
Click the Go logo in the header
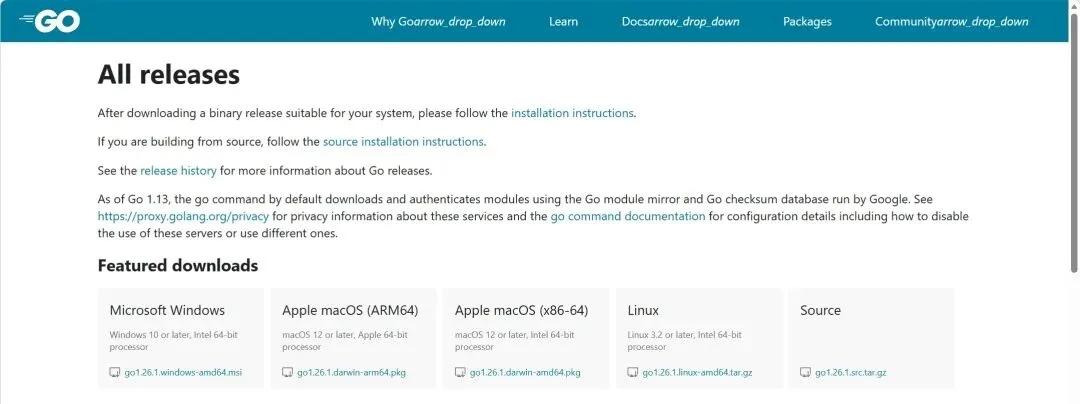49,21
